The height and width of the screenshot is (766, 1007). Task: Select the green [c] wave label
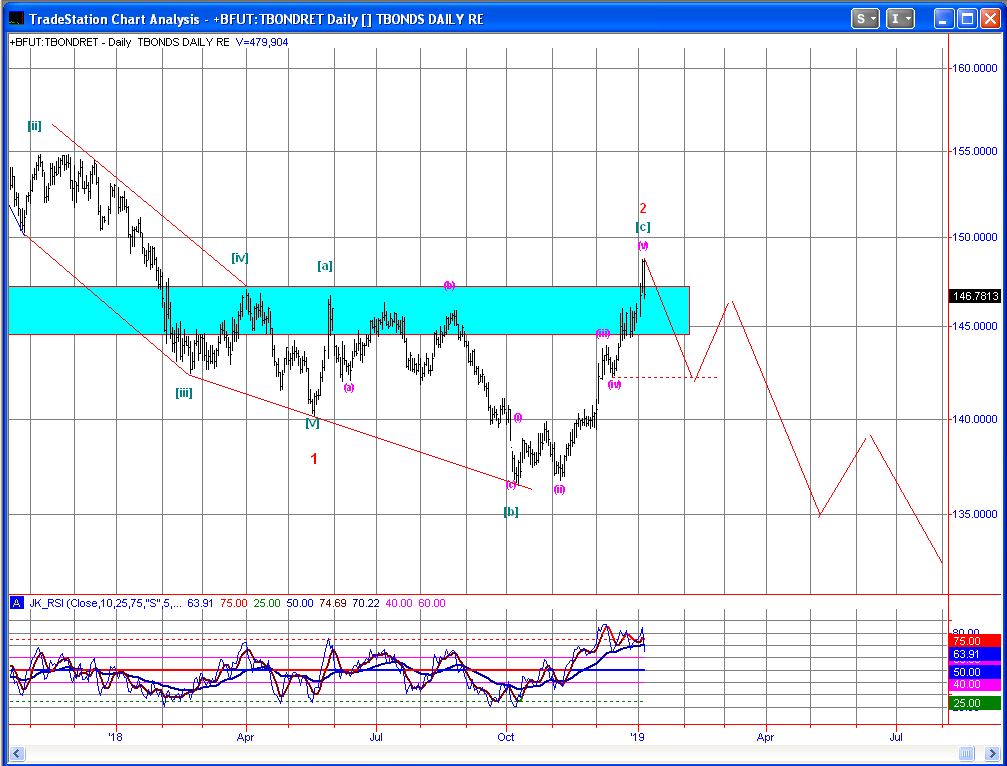click(643, 227)
